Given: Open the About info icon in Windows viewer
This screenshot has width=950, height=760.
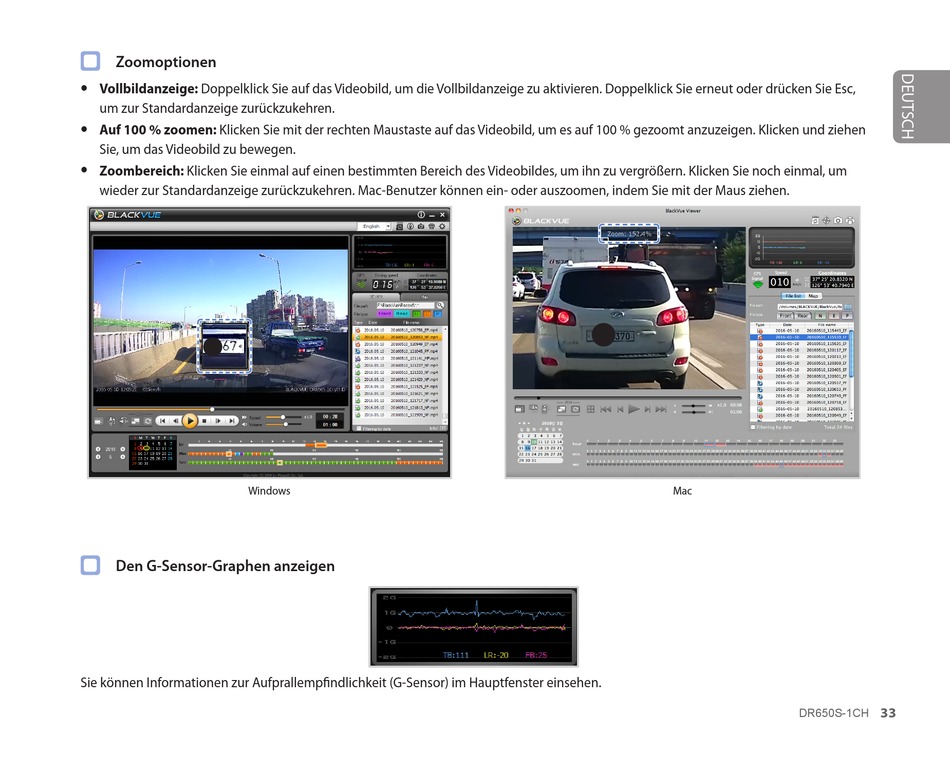Looking at the screenshot, I should (421, 215).
